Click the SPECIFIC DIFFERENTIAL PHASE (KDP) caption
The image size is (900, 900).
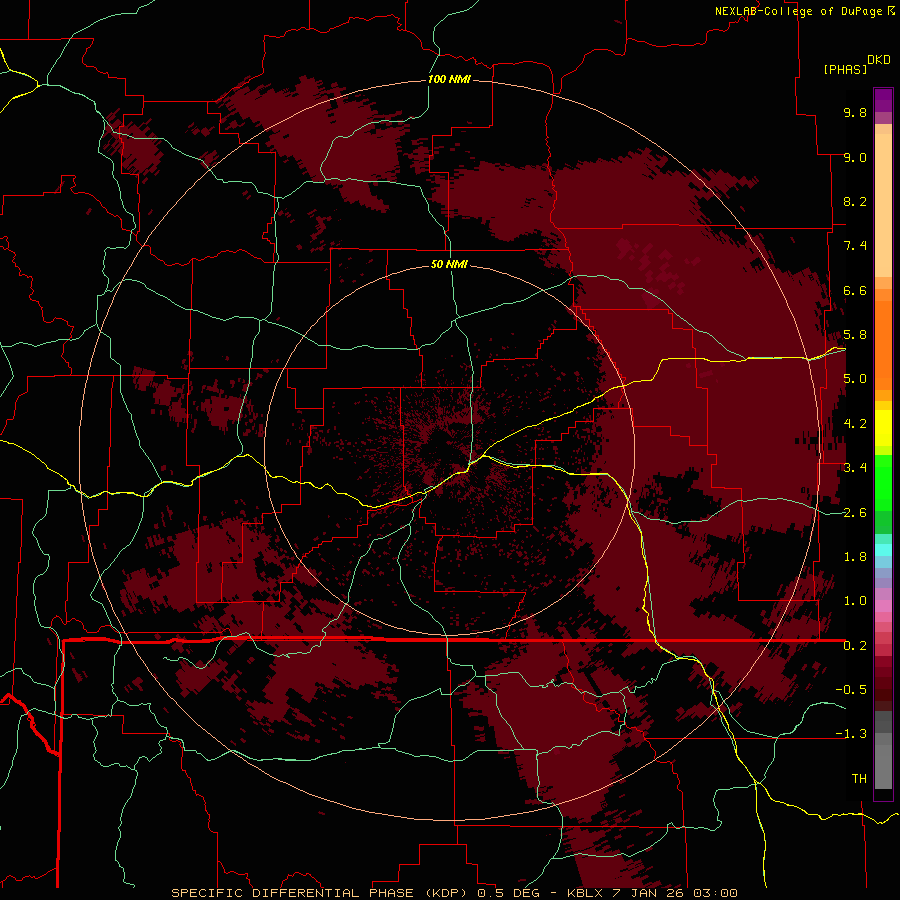click(x=319, y=893)
